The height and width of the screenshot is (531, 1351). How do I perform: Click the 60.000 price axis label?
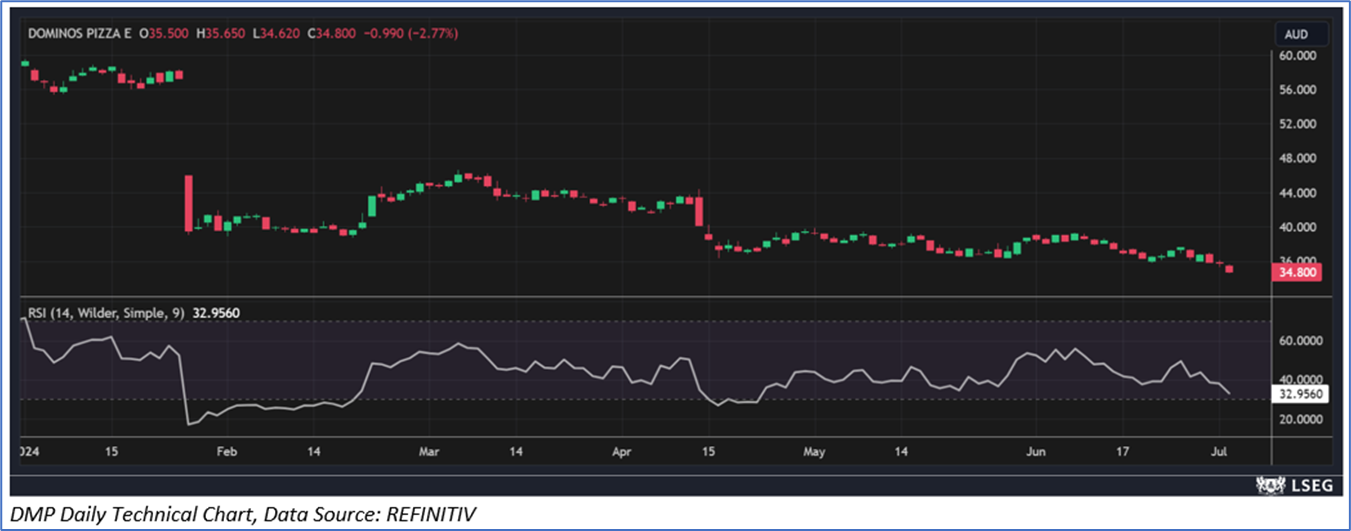pyautogui.click(x=1297, y=56)
